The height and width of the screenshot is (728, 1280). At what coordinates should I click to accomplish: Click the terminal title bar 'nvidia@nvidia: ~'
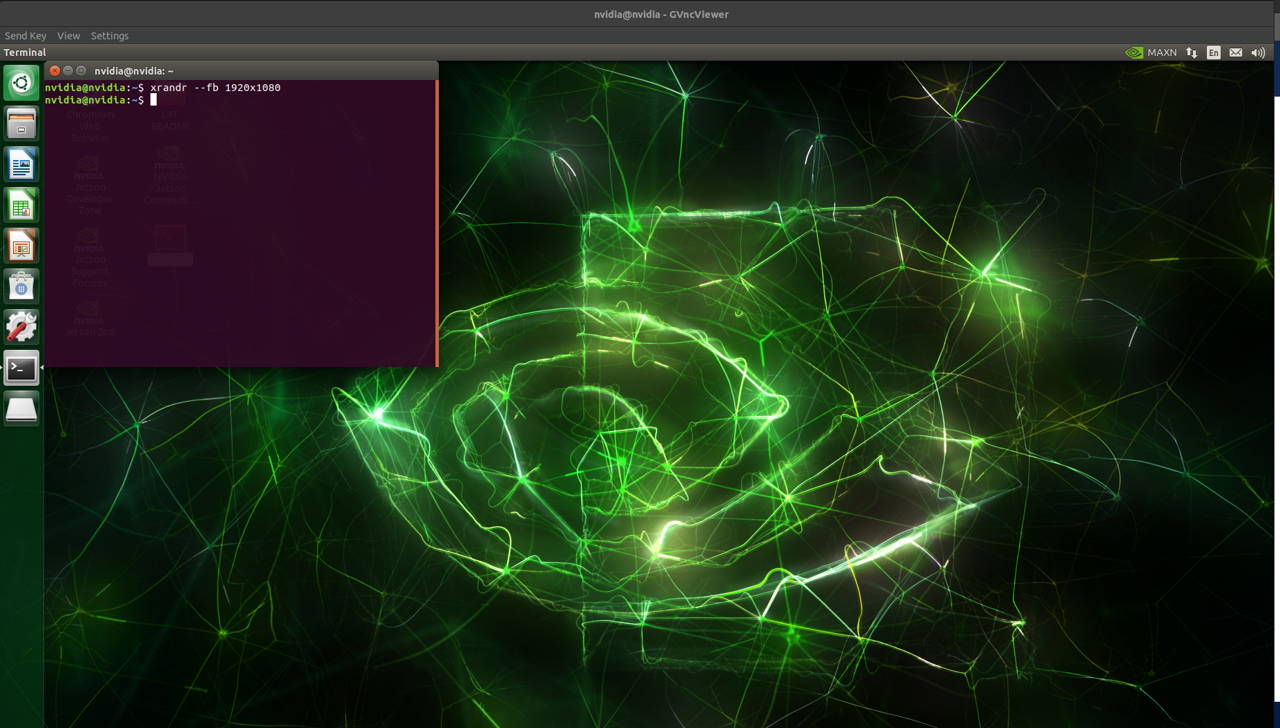[x=134, y=71]
